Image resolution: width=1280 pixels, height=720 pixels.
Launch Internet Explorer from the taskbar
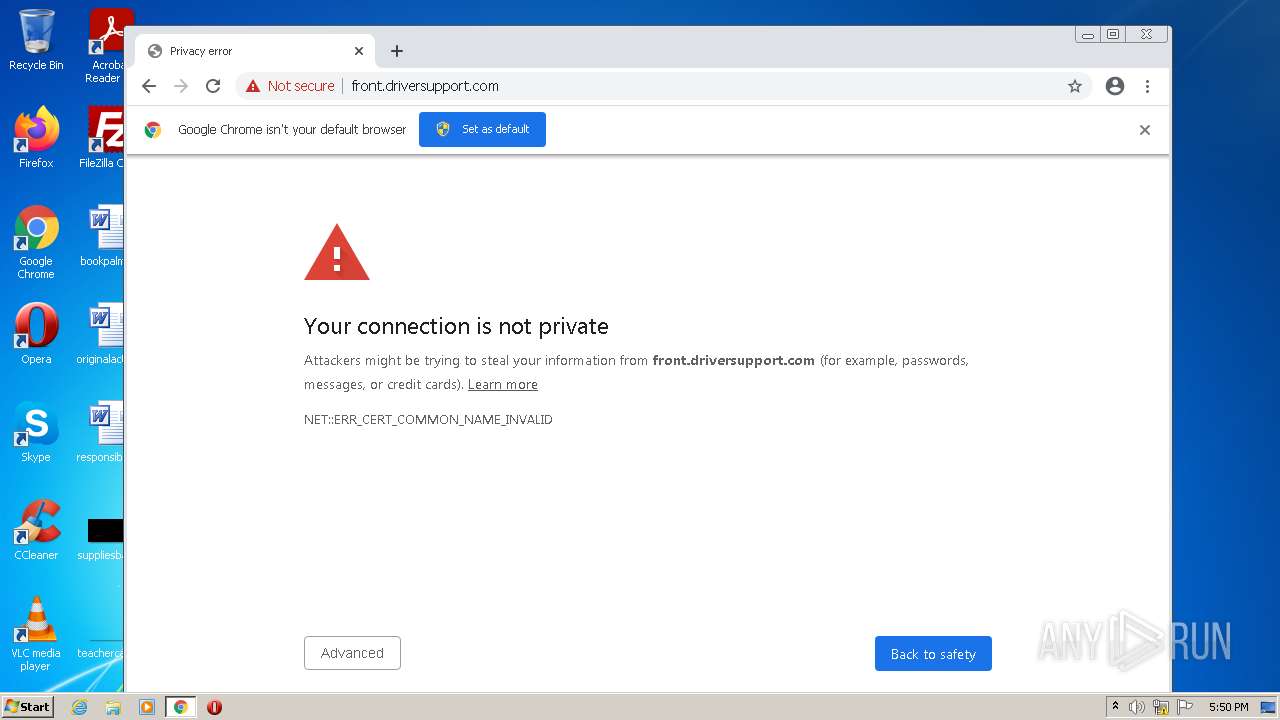(x=79, y=707)
